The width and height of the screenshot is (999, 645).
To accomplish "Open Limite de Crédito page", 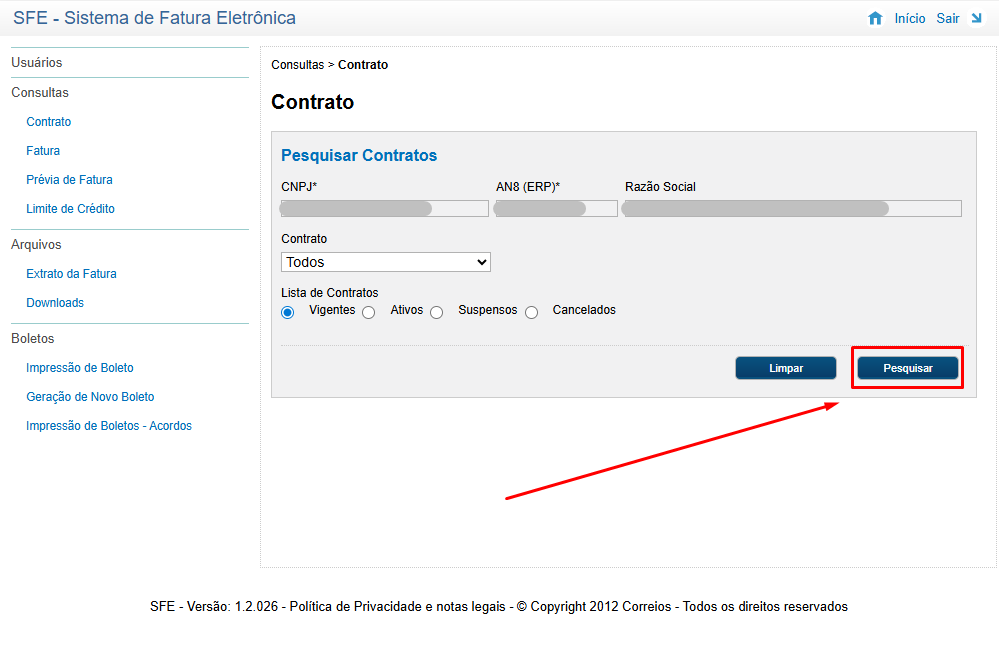I will (x=70, y=209).
